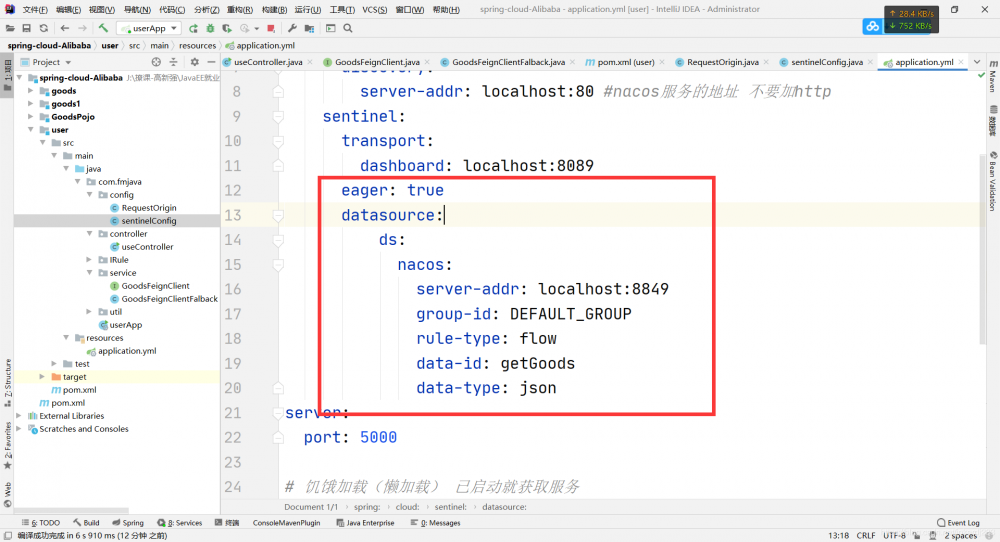The width and height of the screenshot is (1000, 542).
Task: Open the 重构(R) menu
Action: [240, 10]
